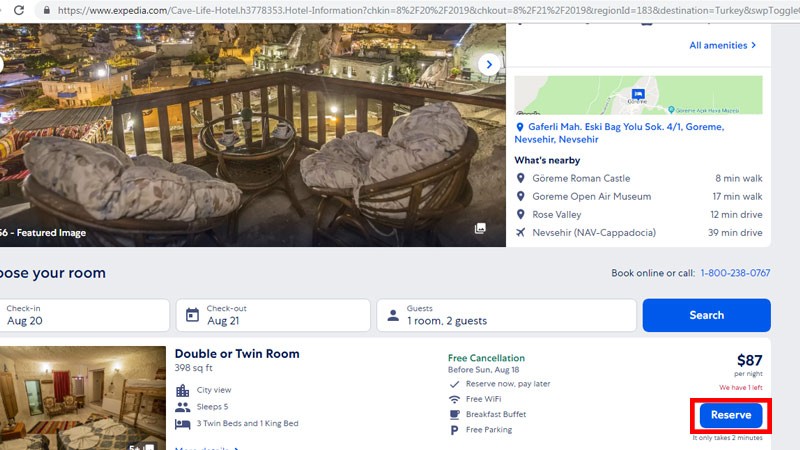This screenshot has height=450, width=800.
Task: Click calendar icon in Check-out field
Action: [x=192, y=315]
